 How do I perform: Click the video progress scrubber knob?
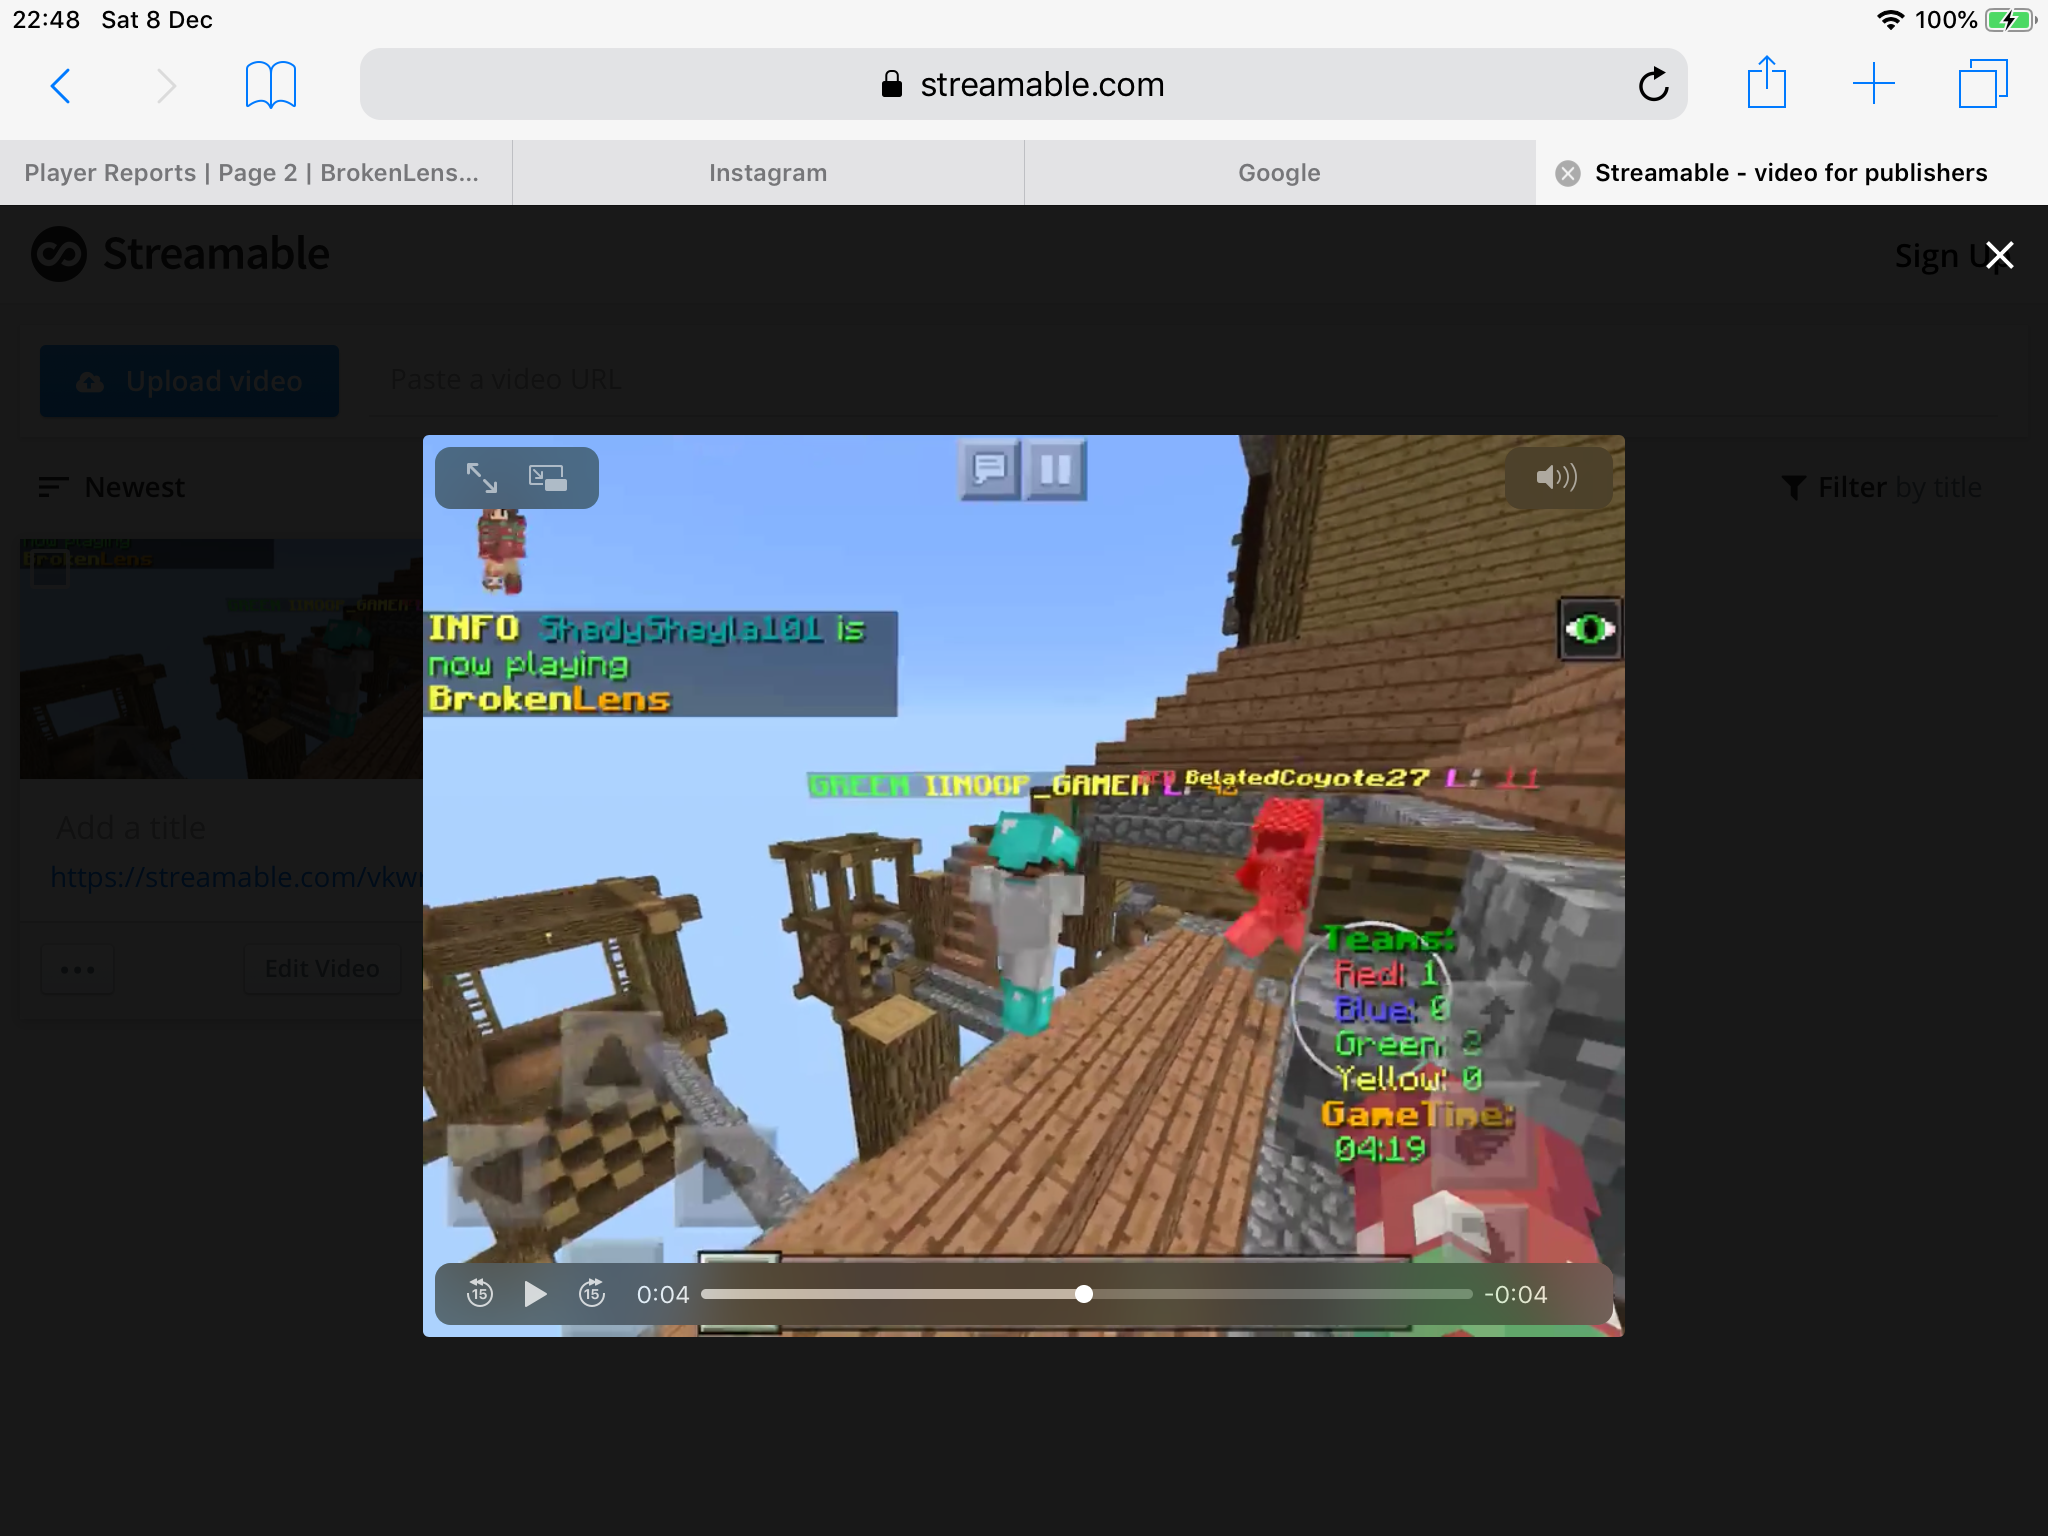point(1084,1294)
